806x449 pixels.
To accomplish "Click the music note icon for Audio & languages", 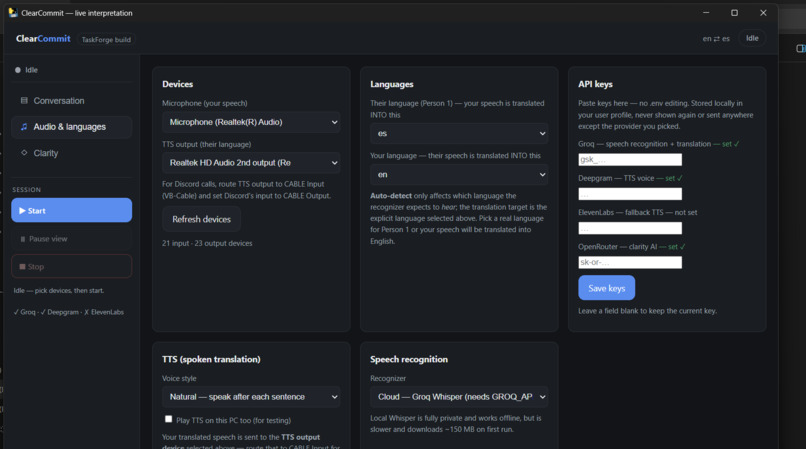I will (24, 127).
